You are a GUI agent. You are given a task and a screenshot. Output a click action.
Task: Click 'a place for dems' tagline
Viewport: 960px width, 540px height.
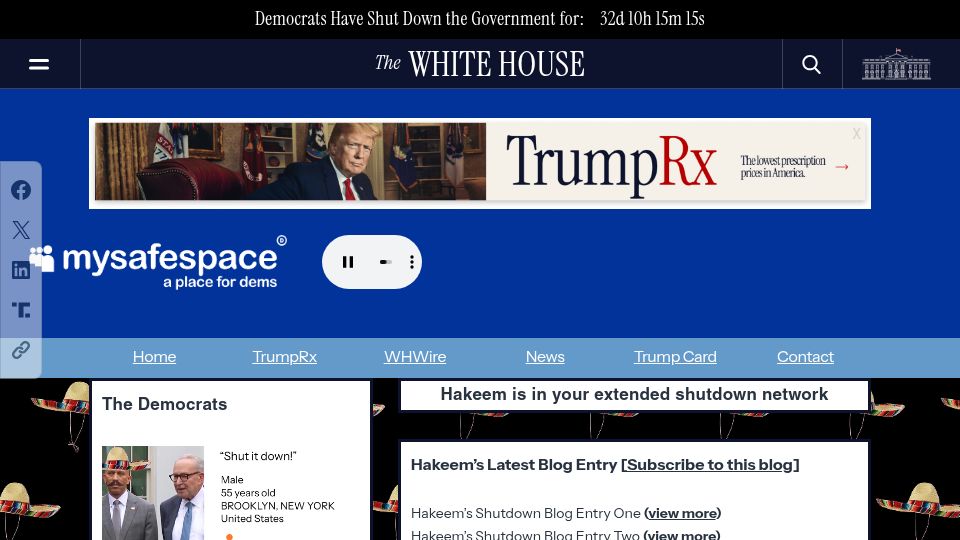pyautogui.click(x=220, y=282)
